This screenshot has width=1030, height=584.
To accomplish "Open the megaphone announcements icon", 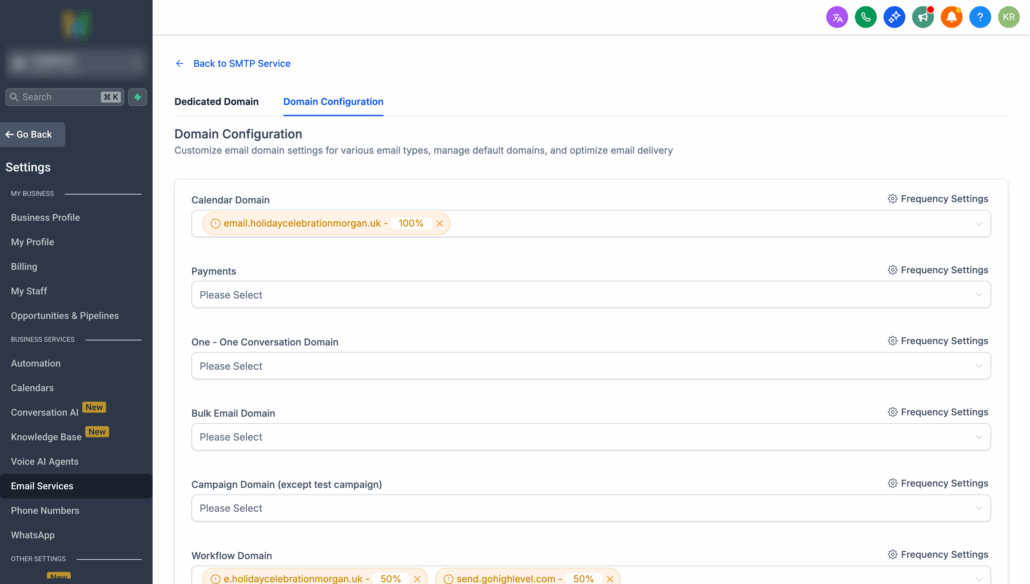I will (923, 17).
